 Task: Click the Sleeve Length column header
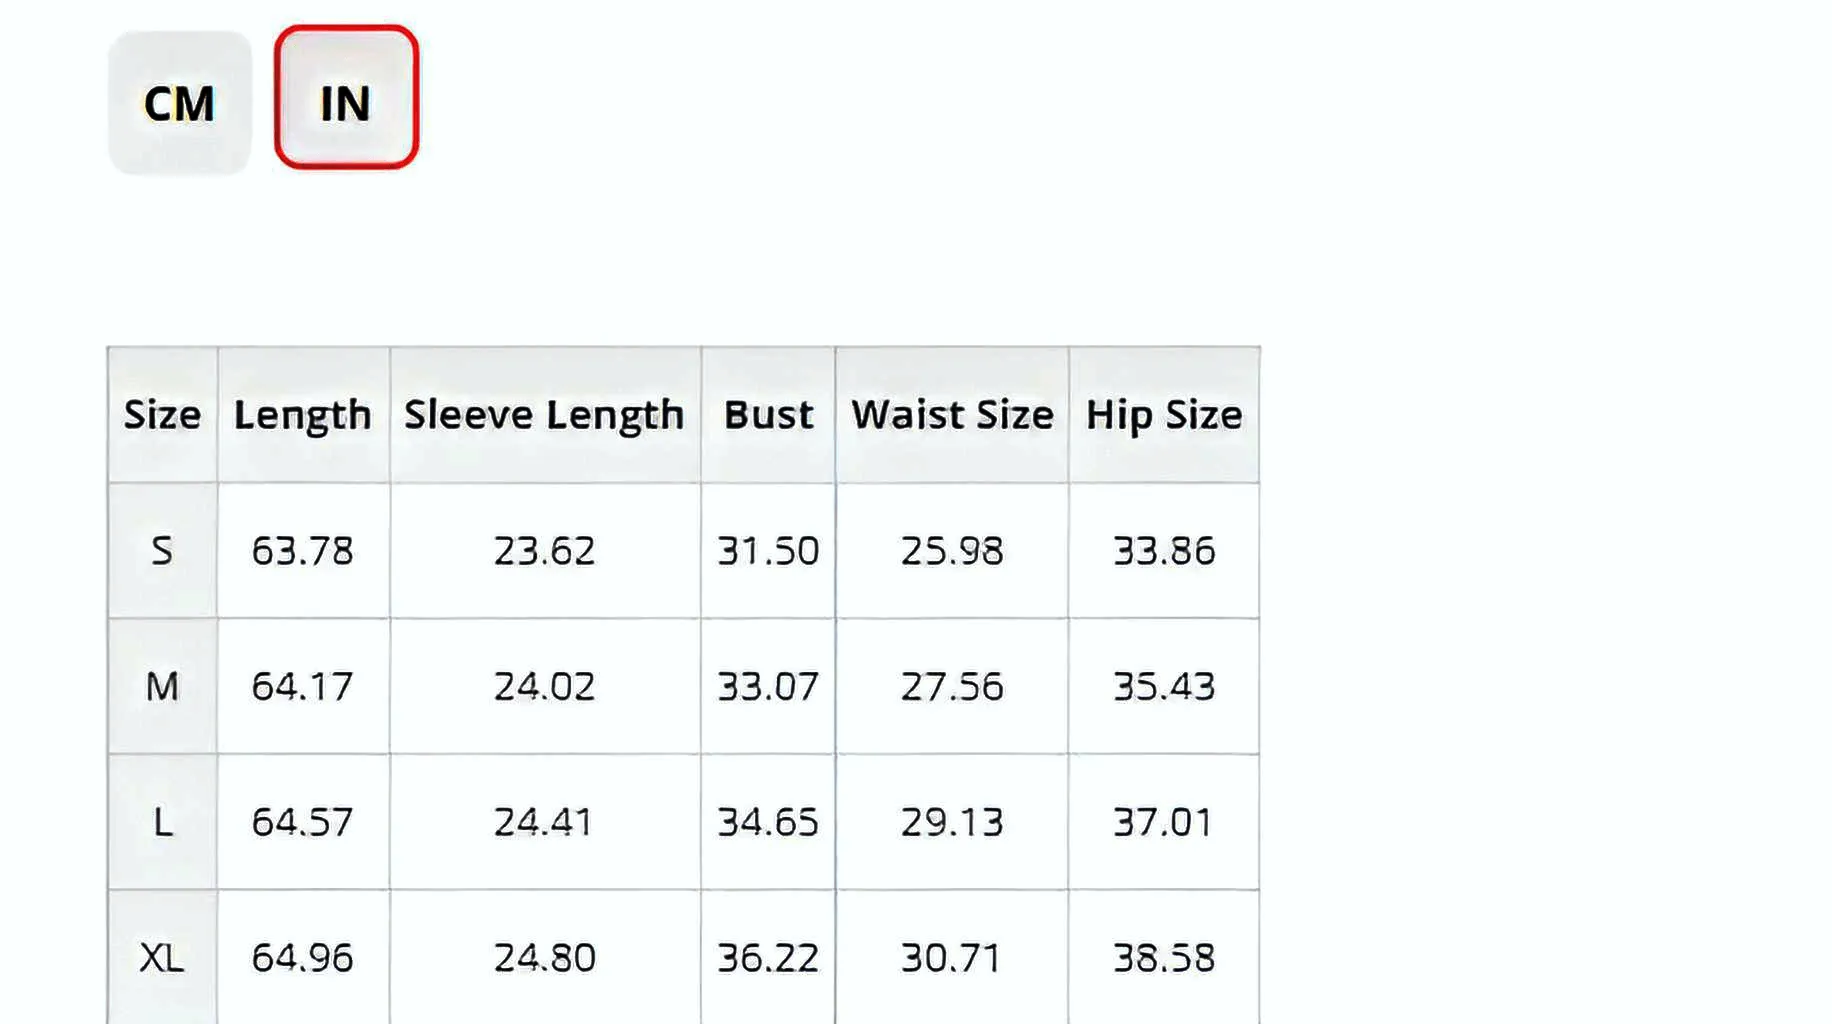click(x=545, y=415)
